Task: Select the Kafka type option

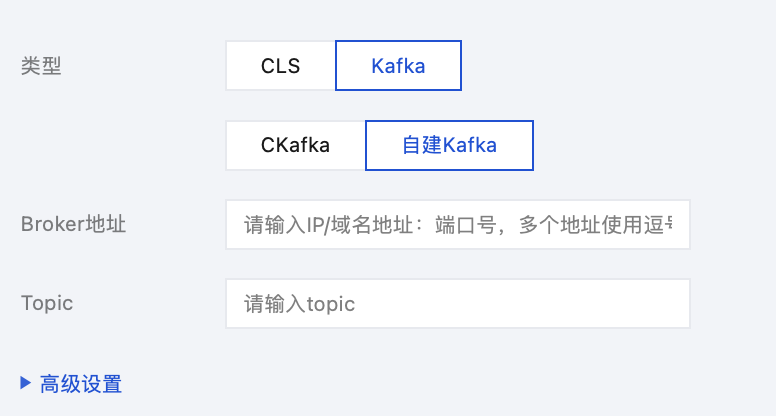Action: point(398,66)
